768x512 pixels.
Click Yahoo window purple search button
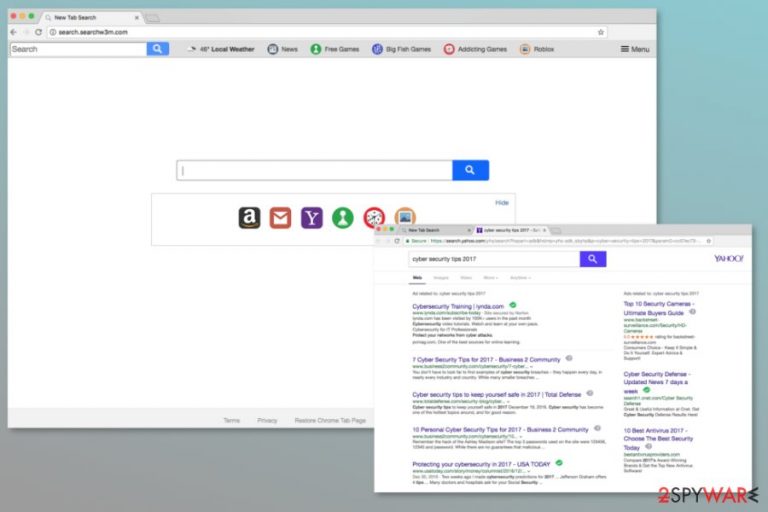coord(593,259)
